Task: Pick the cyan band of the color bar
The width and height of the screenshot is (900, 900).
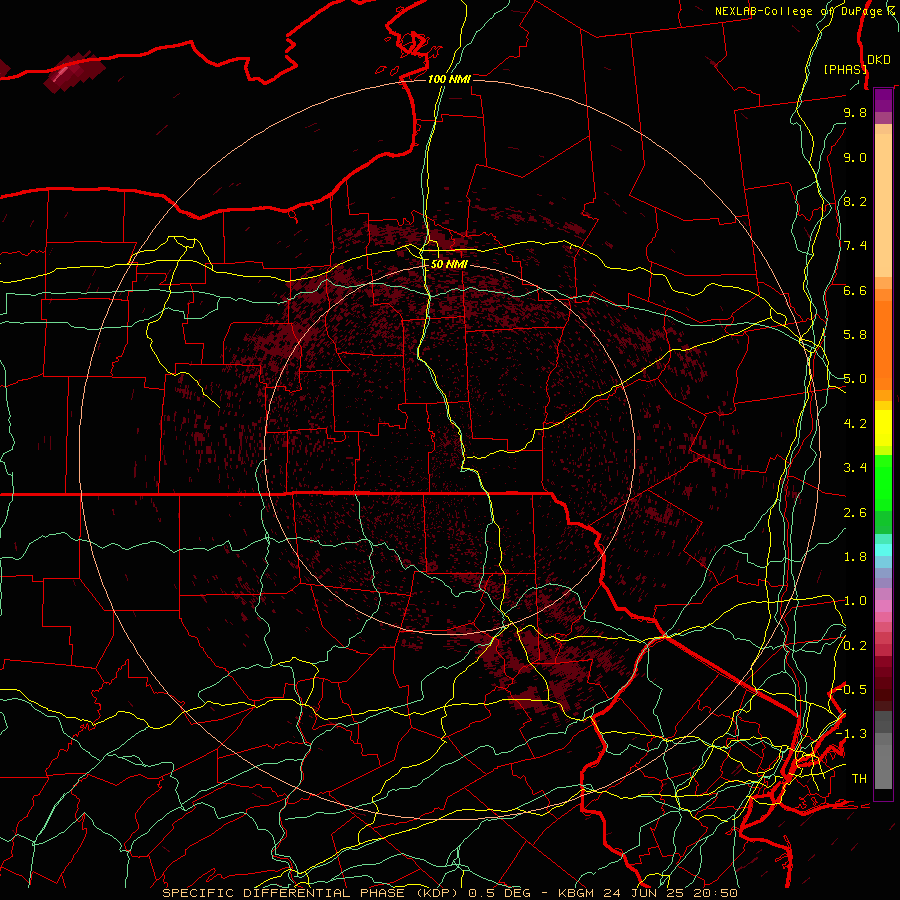Action: (883, 550)
